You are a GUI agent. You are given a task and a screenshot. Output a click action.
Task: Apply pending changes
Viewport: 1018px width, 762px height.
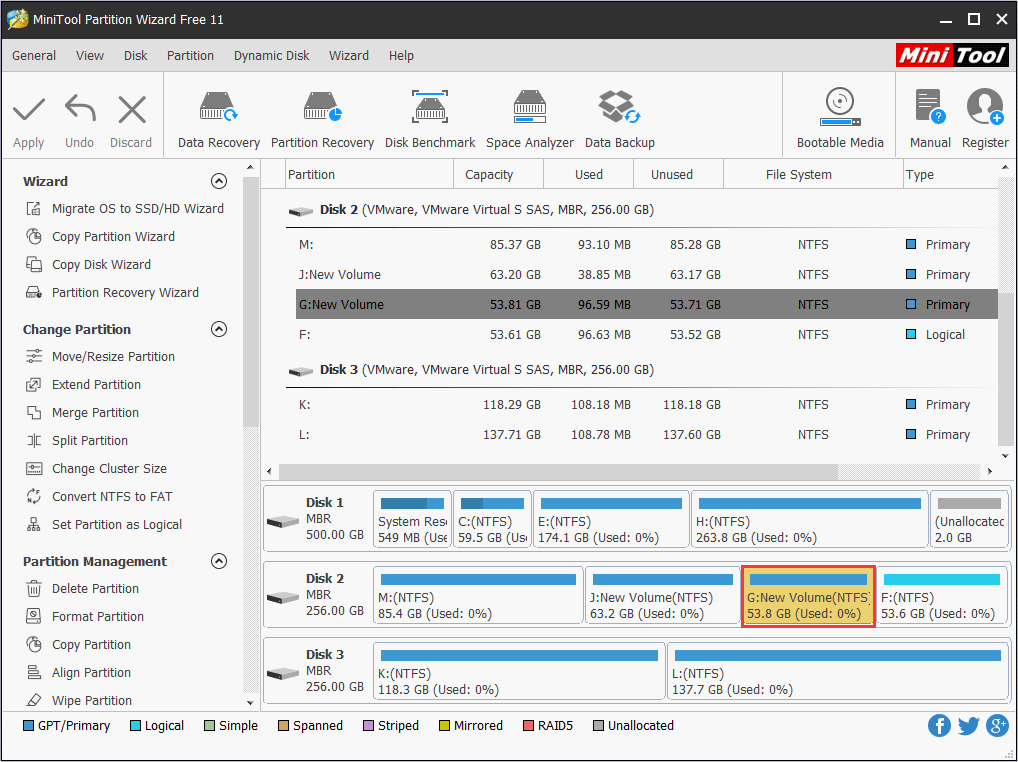[28, 115]
